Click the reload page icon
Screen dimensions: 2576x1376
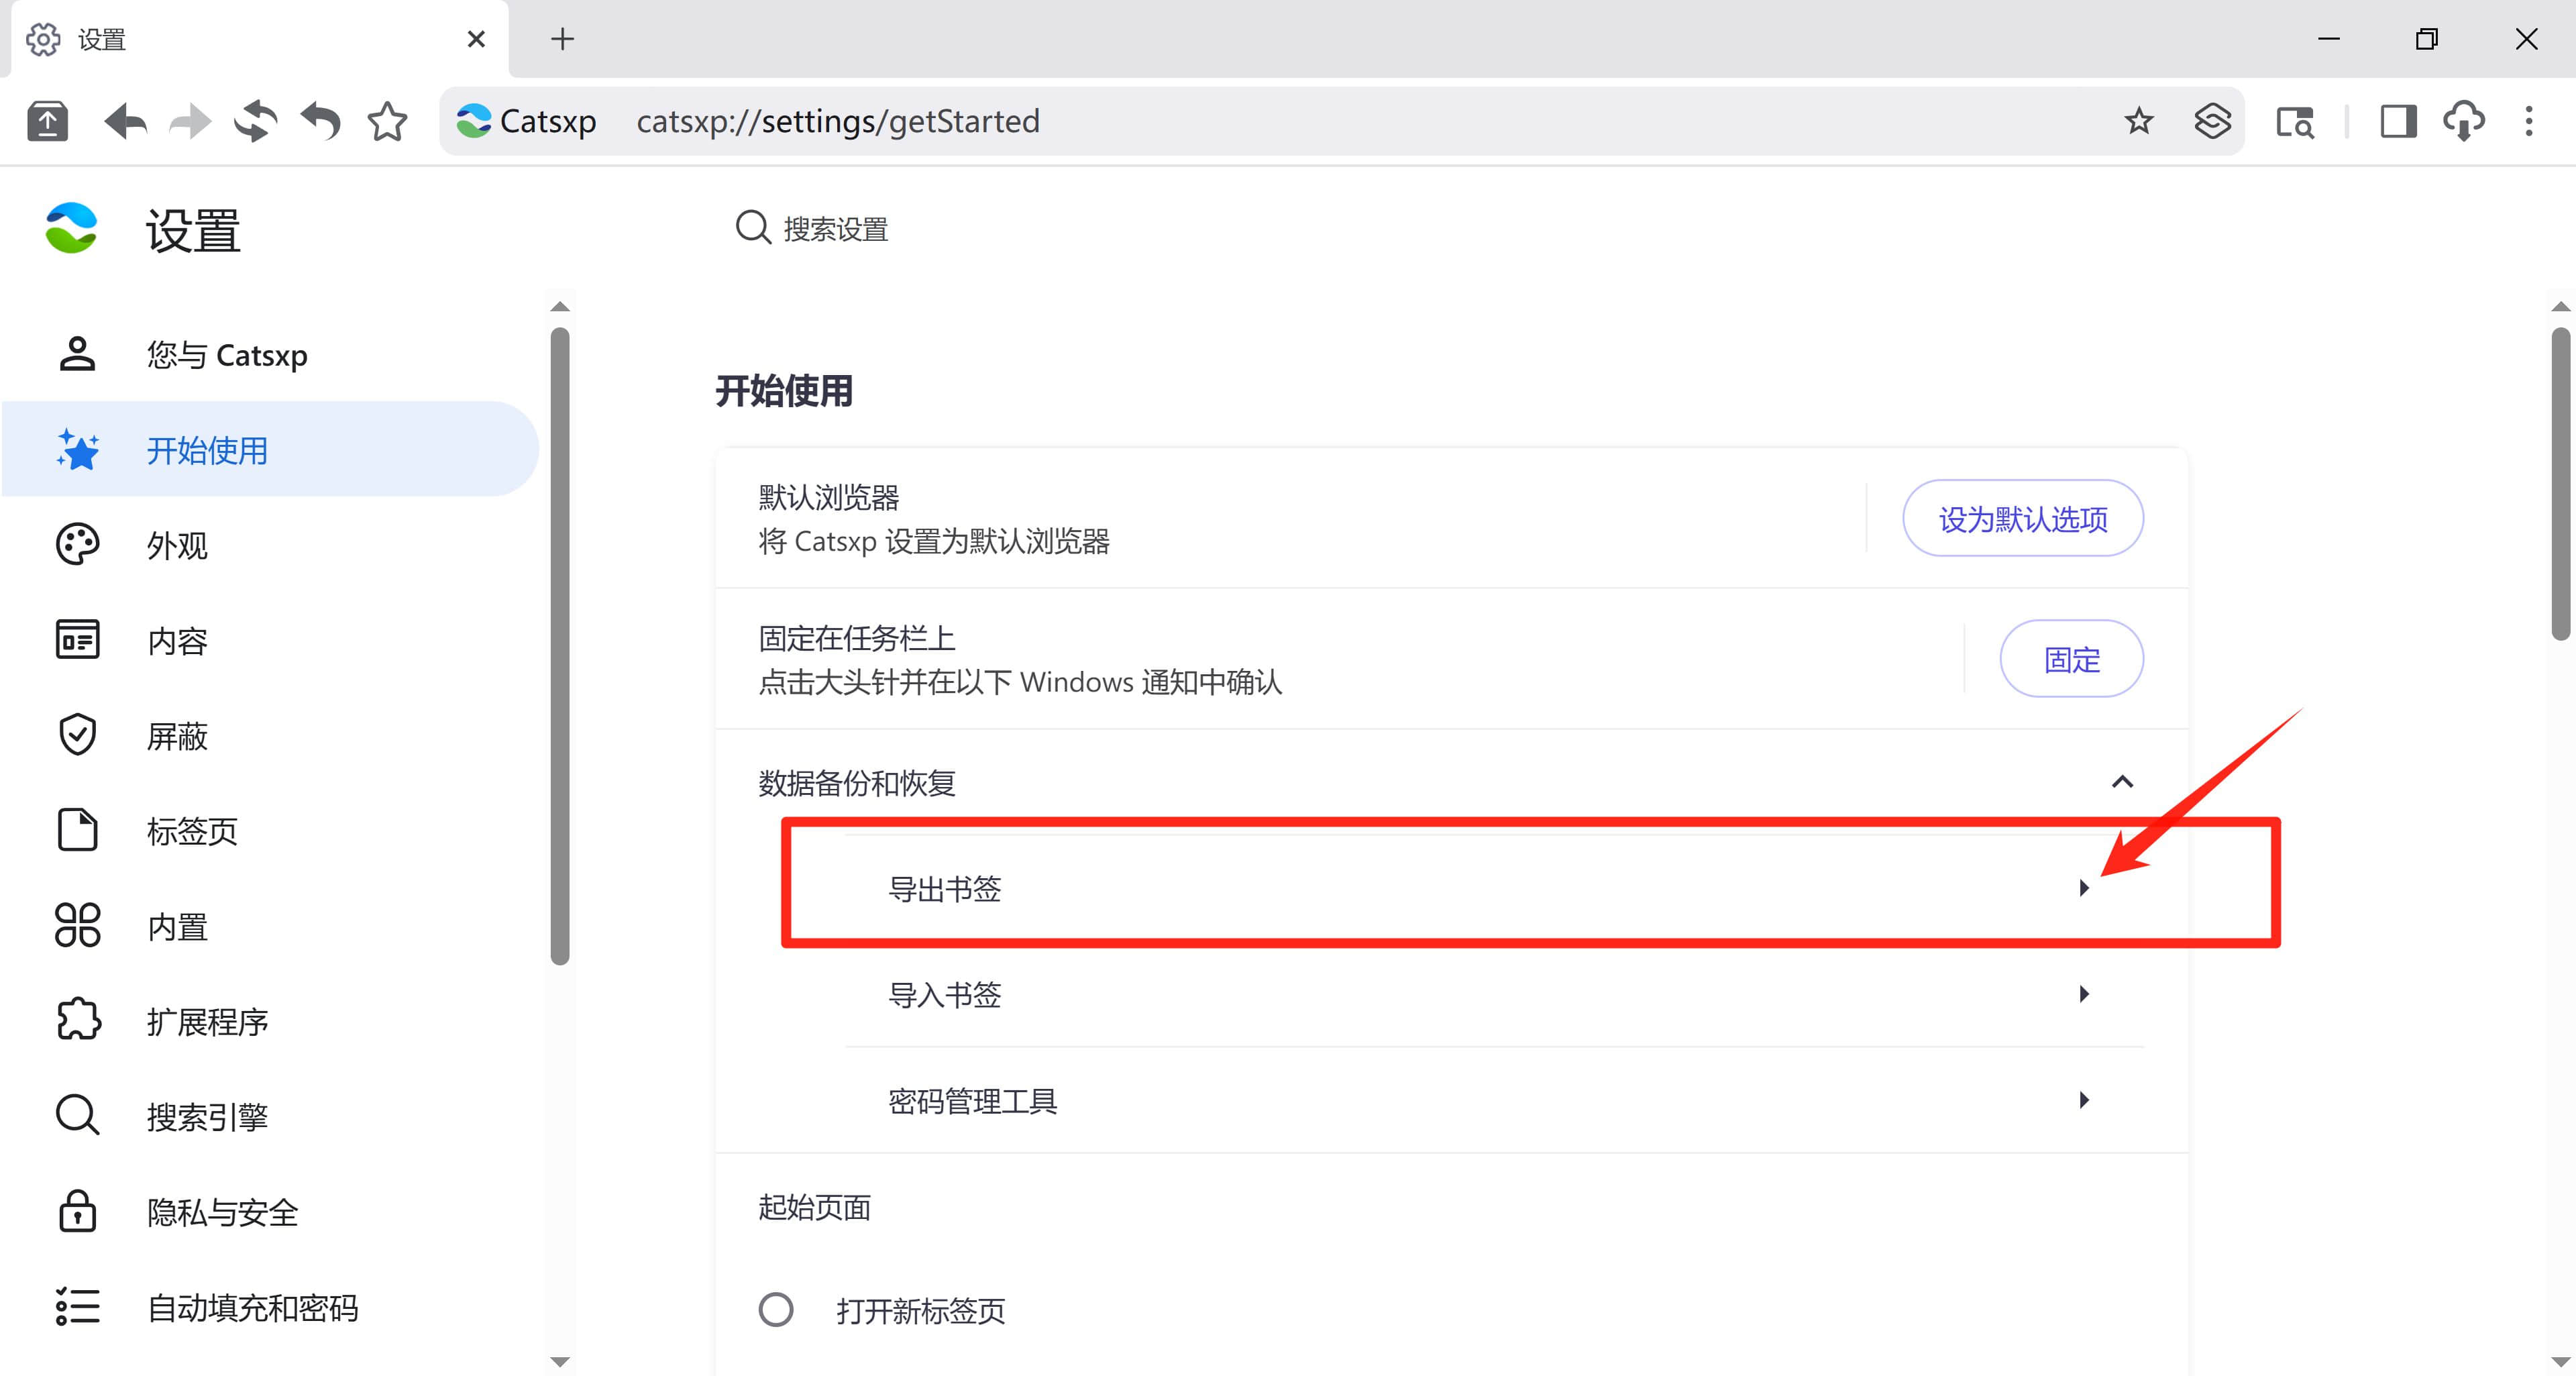256,122
